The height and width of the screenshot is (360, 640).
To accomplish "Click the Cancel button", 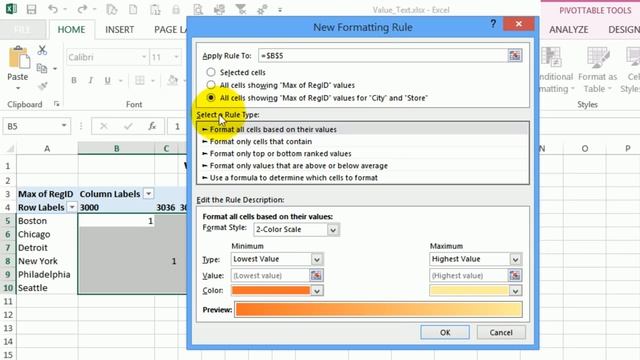I will [501, 332].
